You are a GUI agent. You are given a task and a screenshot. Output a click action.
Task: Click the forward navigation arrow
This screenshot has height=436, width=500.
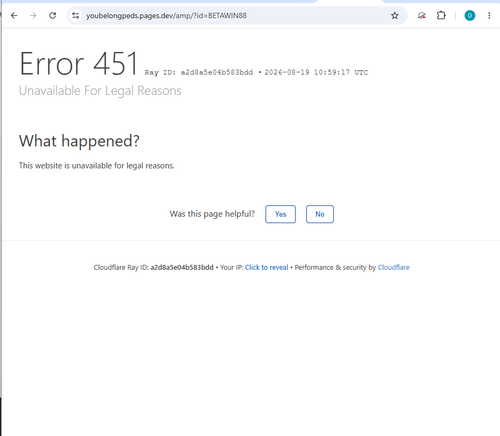[x=33, y=15]
